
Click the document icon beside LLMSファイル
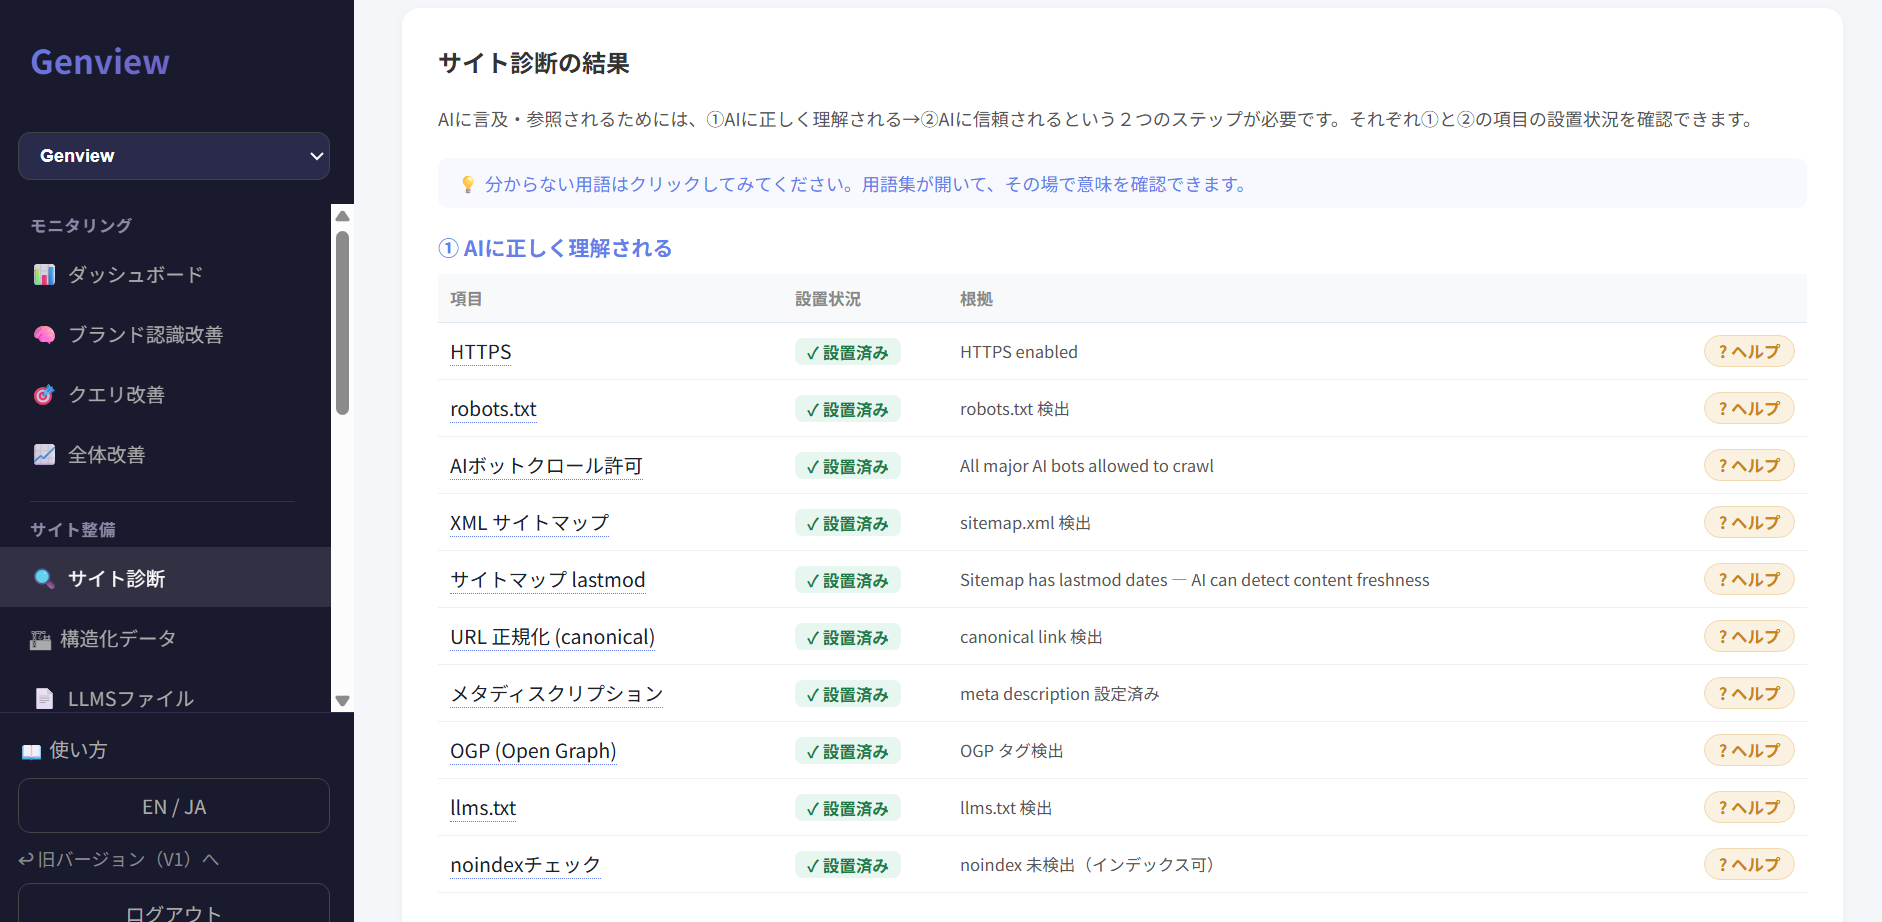(x=44, y=699)
